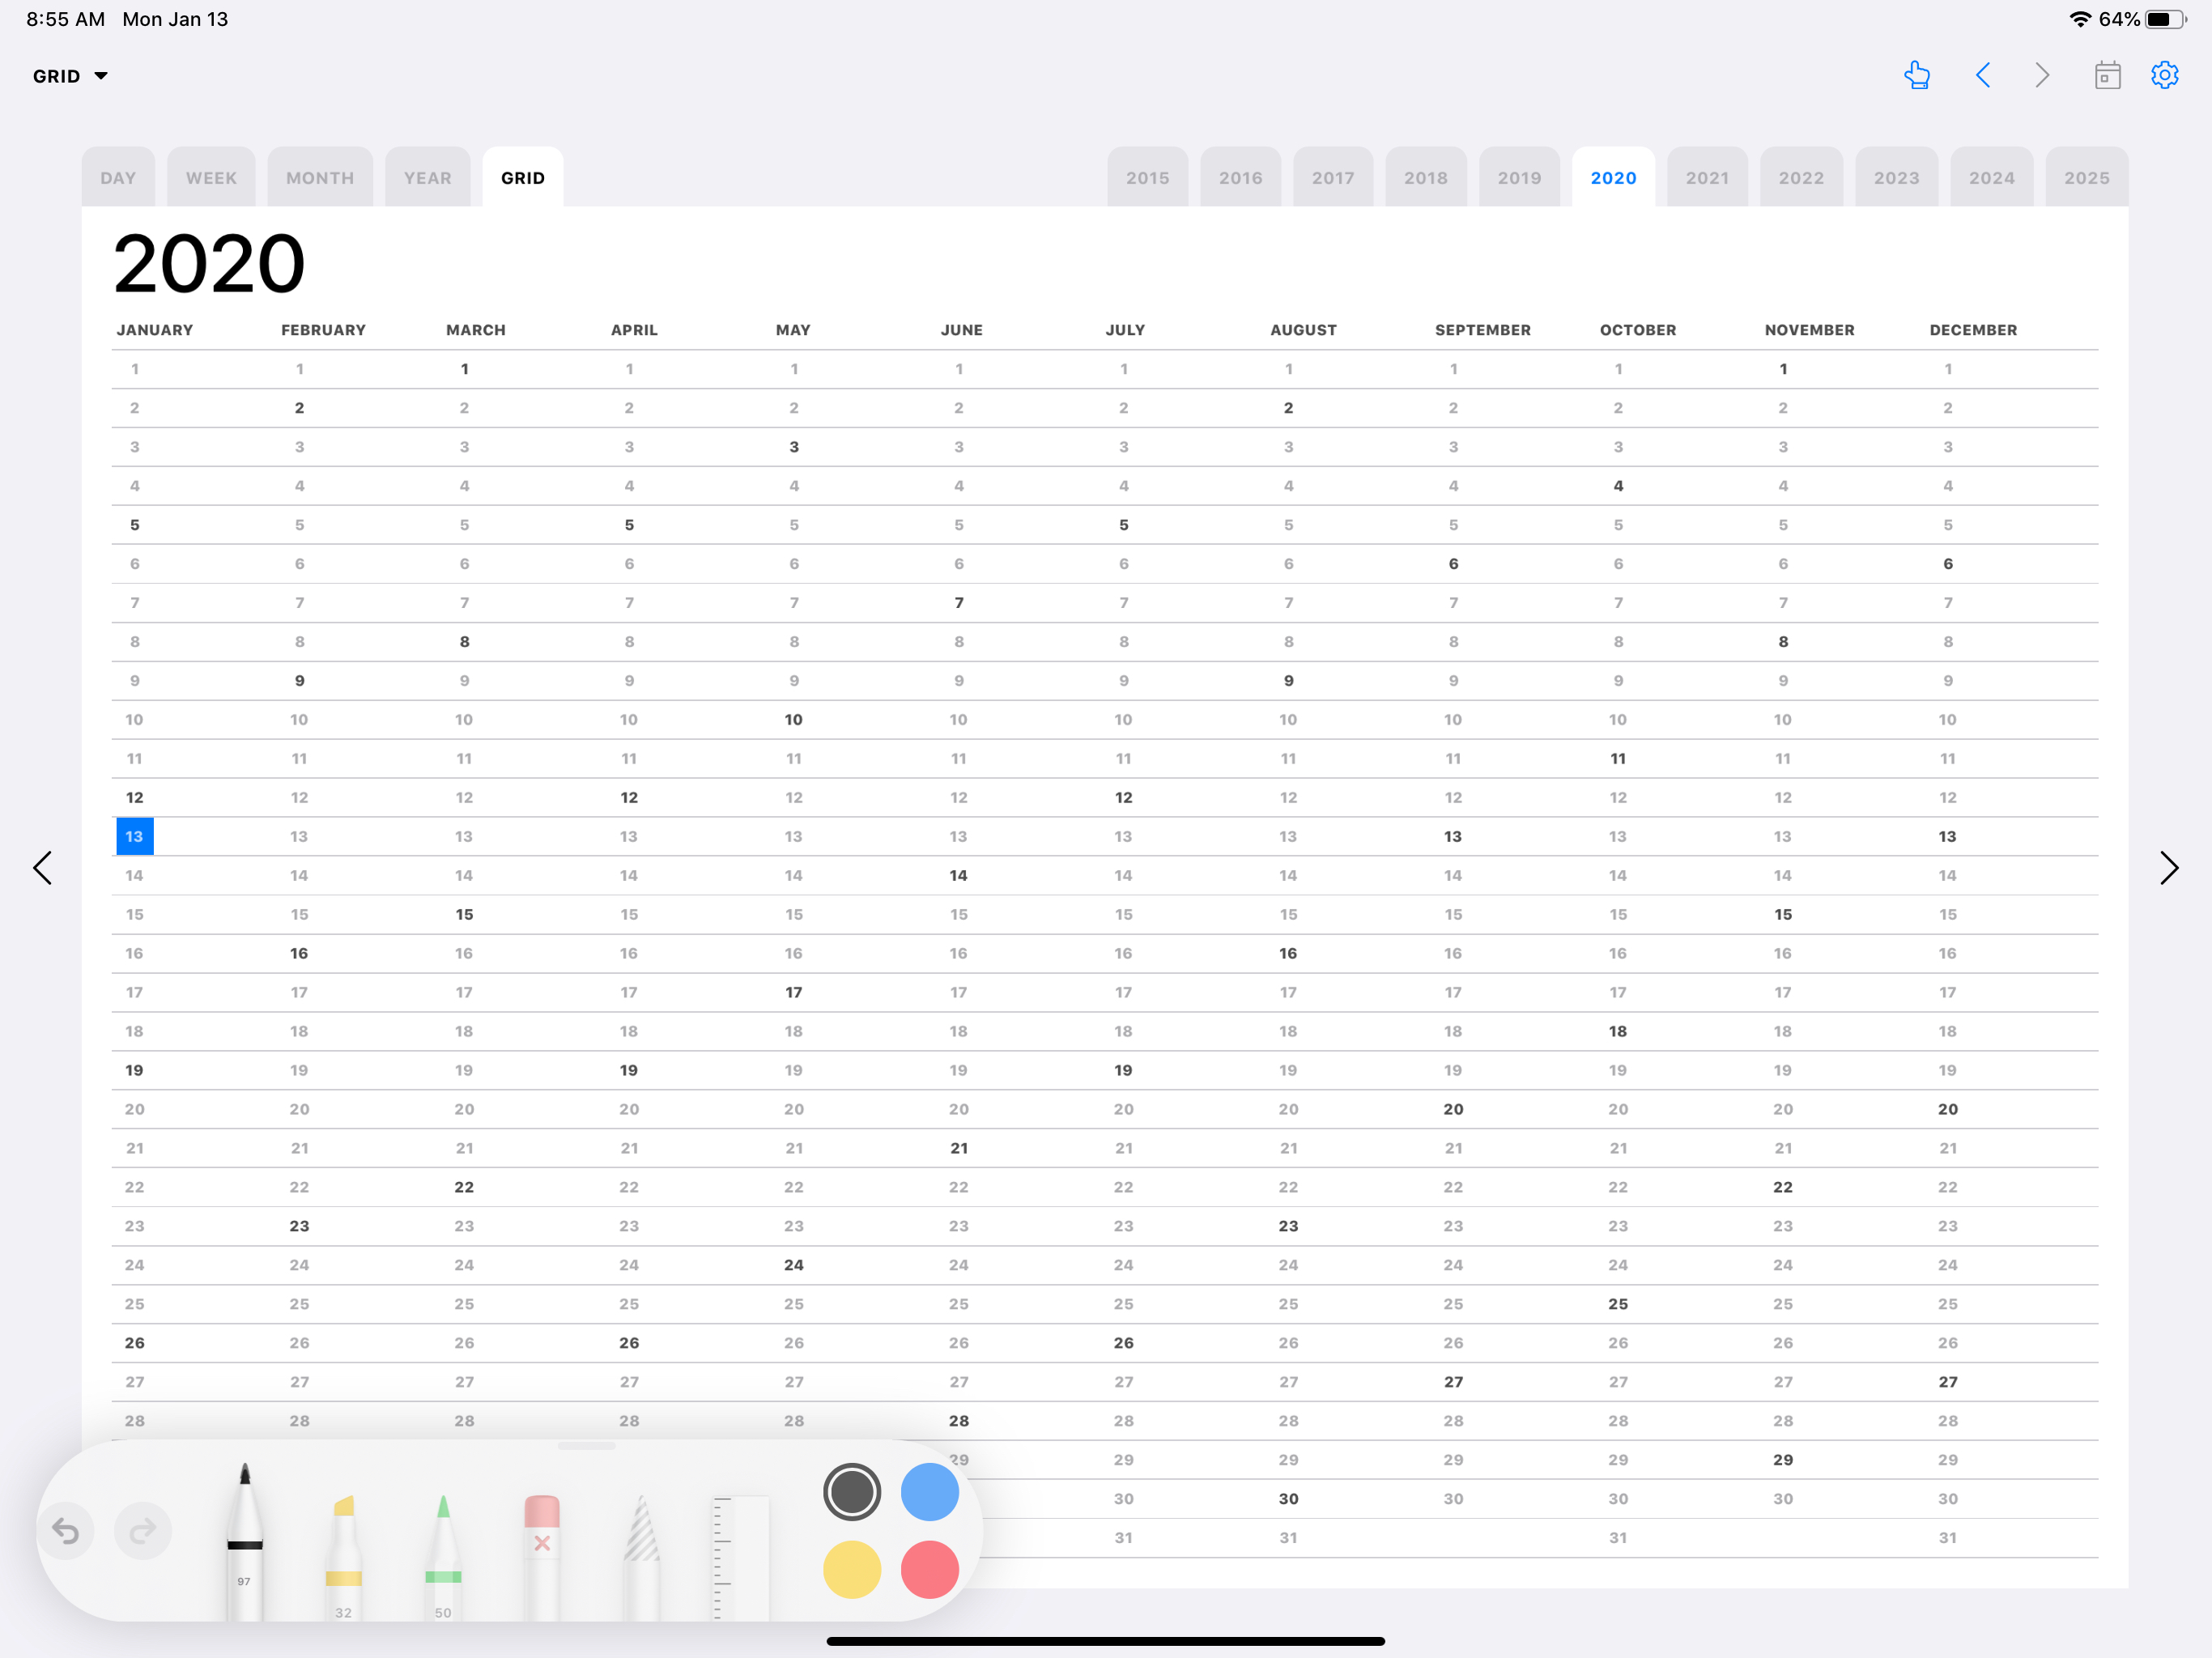This screenshot has height=1658, width=2212.
Task: Tap the redo arrow in drawing toolbar
Action: 143,1530
